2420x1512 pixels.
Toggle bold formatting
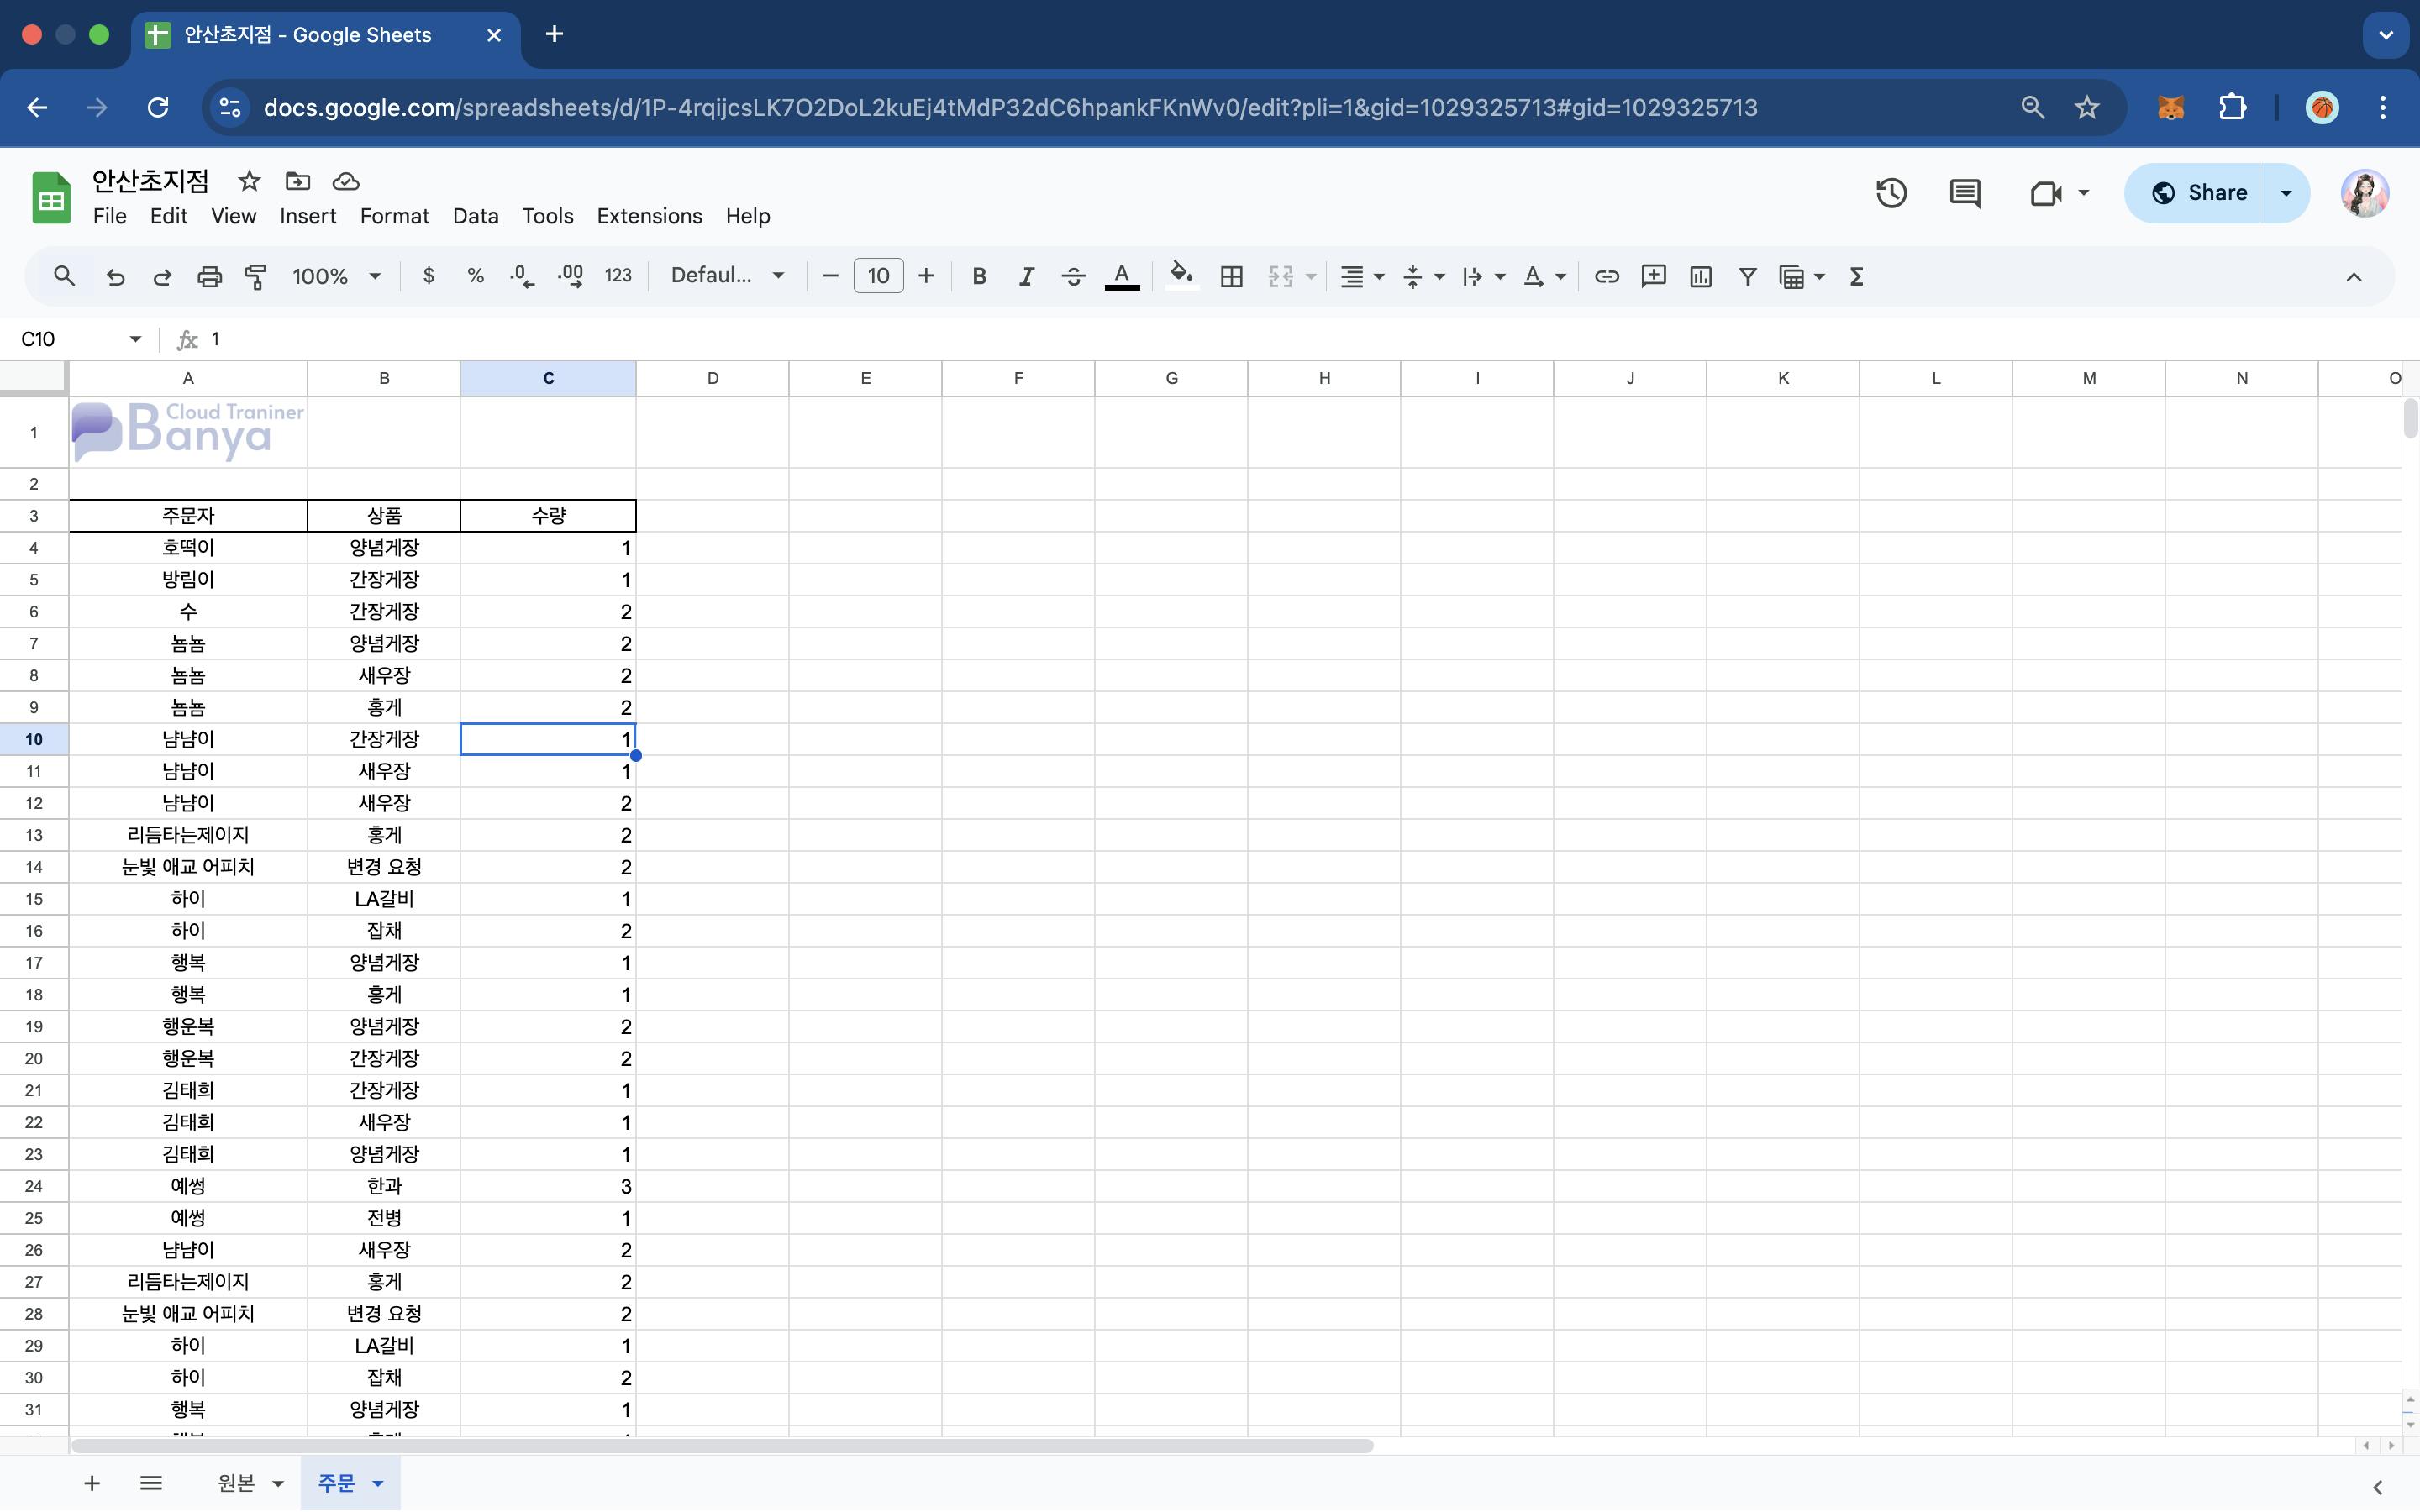click(x=979, y=277)
